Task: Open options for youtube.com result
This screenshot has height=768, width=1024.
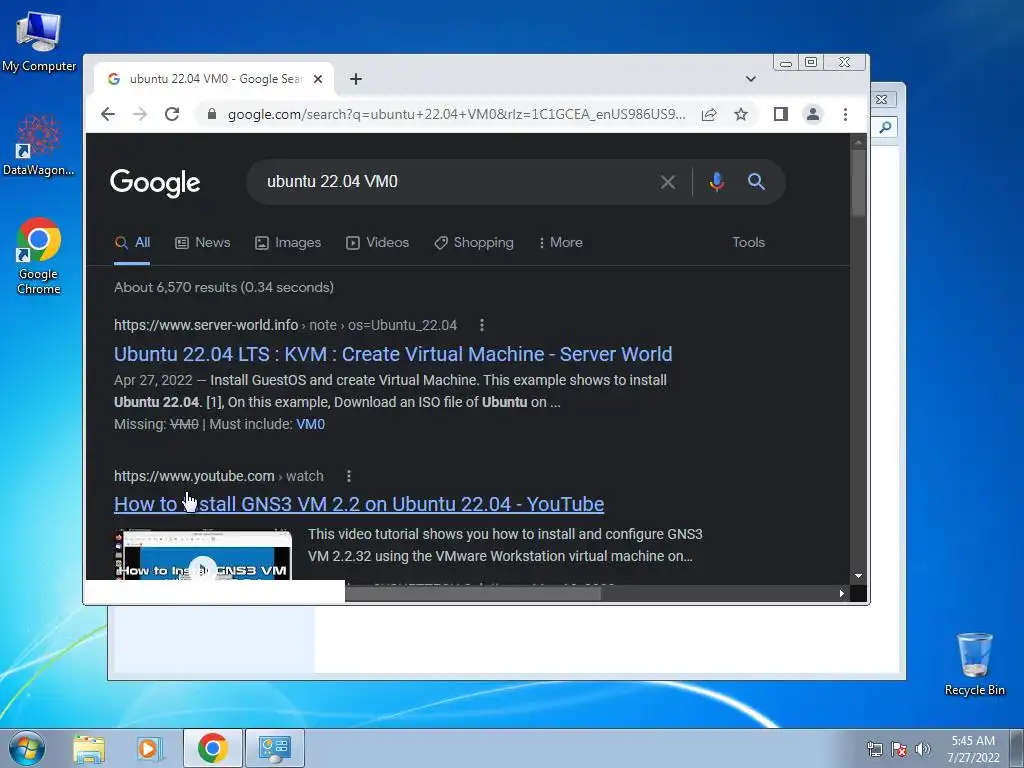Action: coord(349,476)
